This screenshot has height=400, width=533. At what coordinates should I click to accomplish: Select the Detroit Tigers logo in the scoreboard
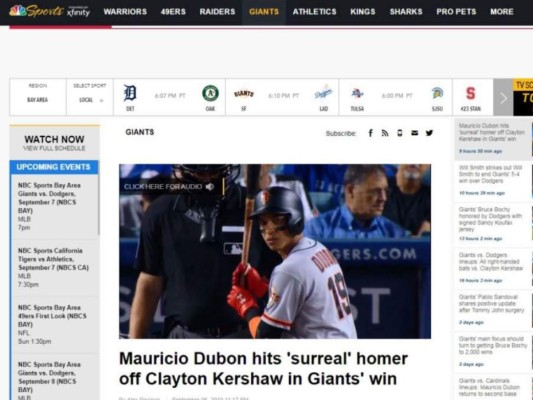click(130, 93)
